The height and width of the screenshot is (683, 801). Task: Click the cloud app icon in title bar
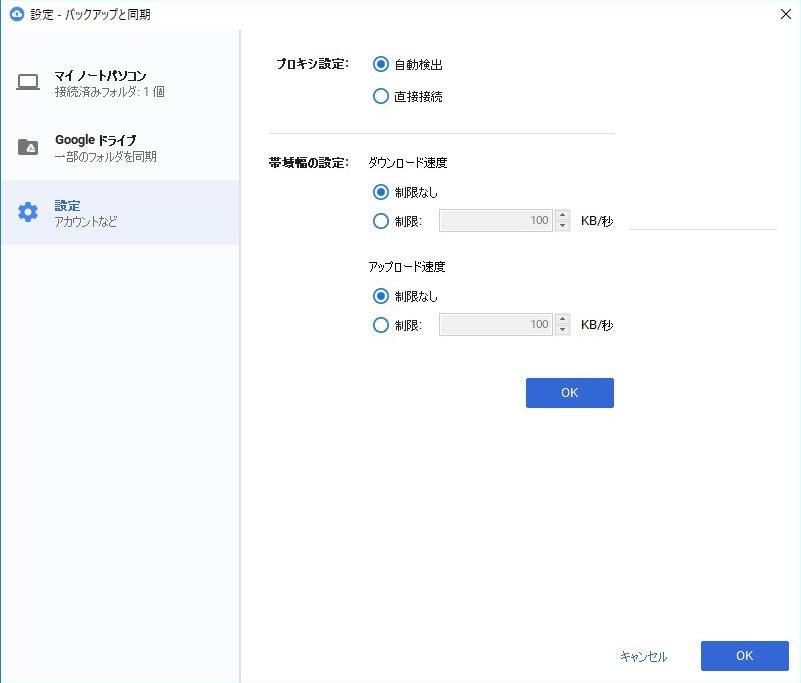point(16,14)
